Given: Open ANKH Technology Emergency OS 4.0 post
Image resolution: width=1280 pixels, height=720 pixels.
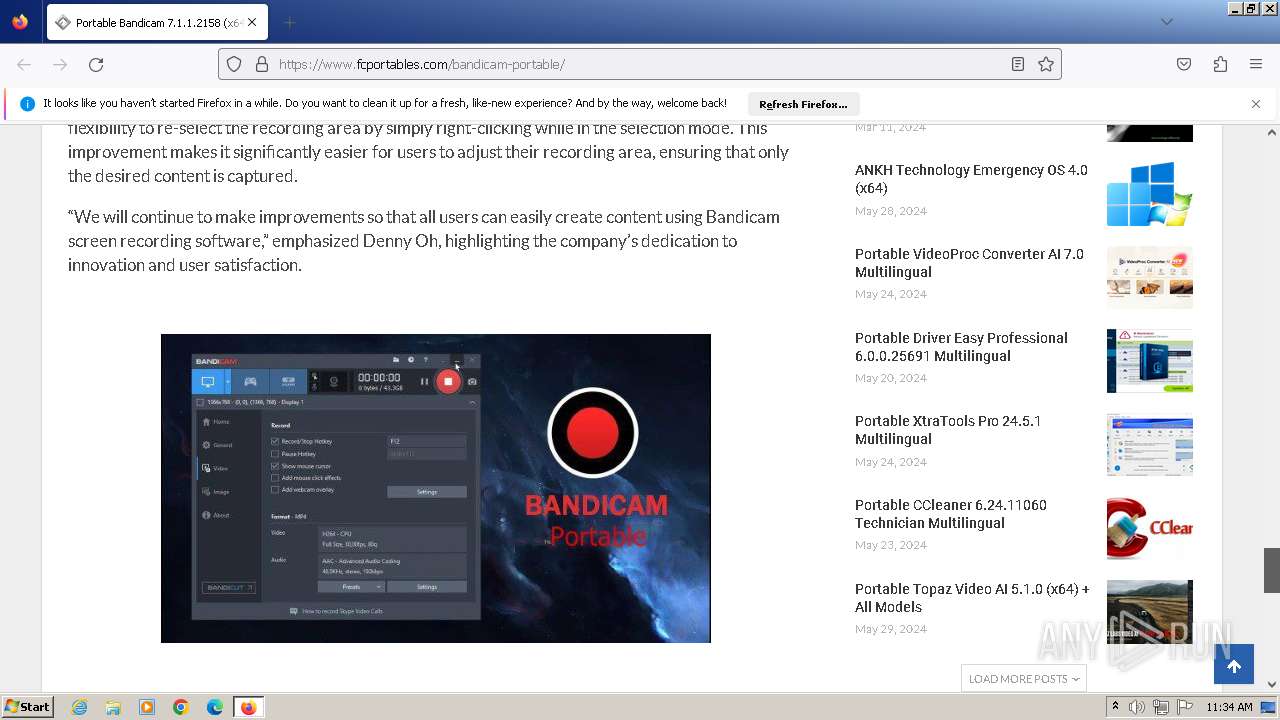Looking at the screenshot, I should pos(971,179).
